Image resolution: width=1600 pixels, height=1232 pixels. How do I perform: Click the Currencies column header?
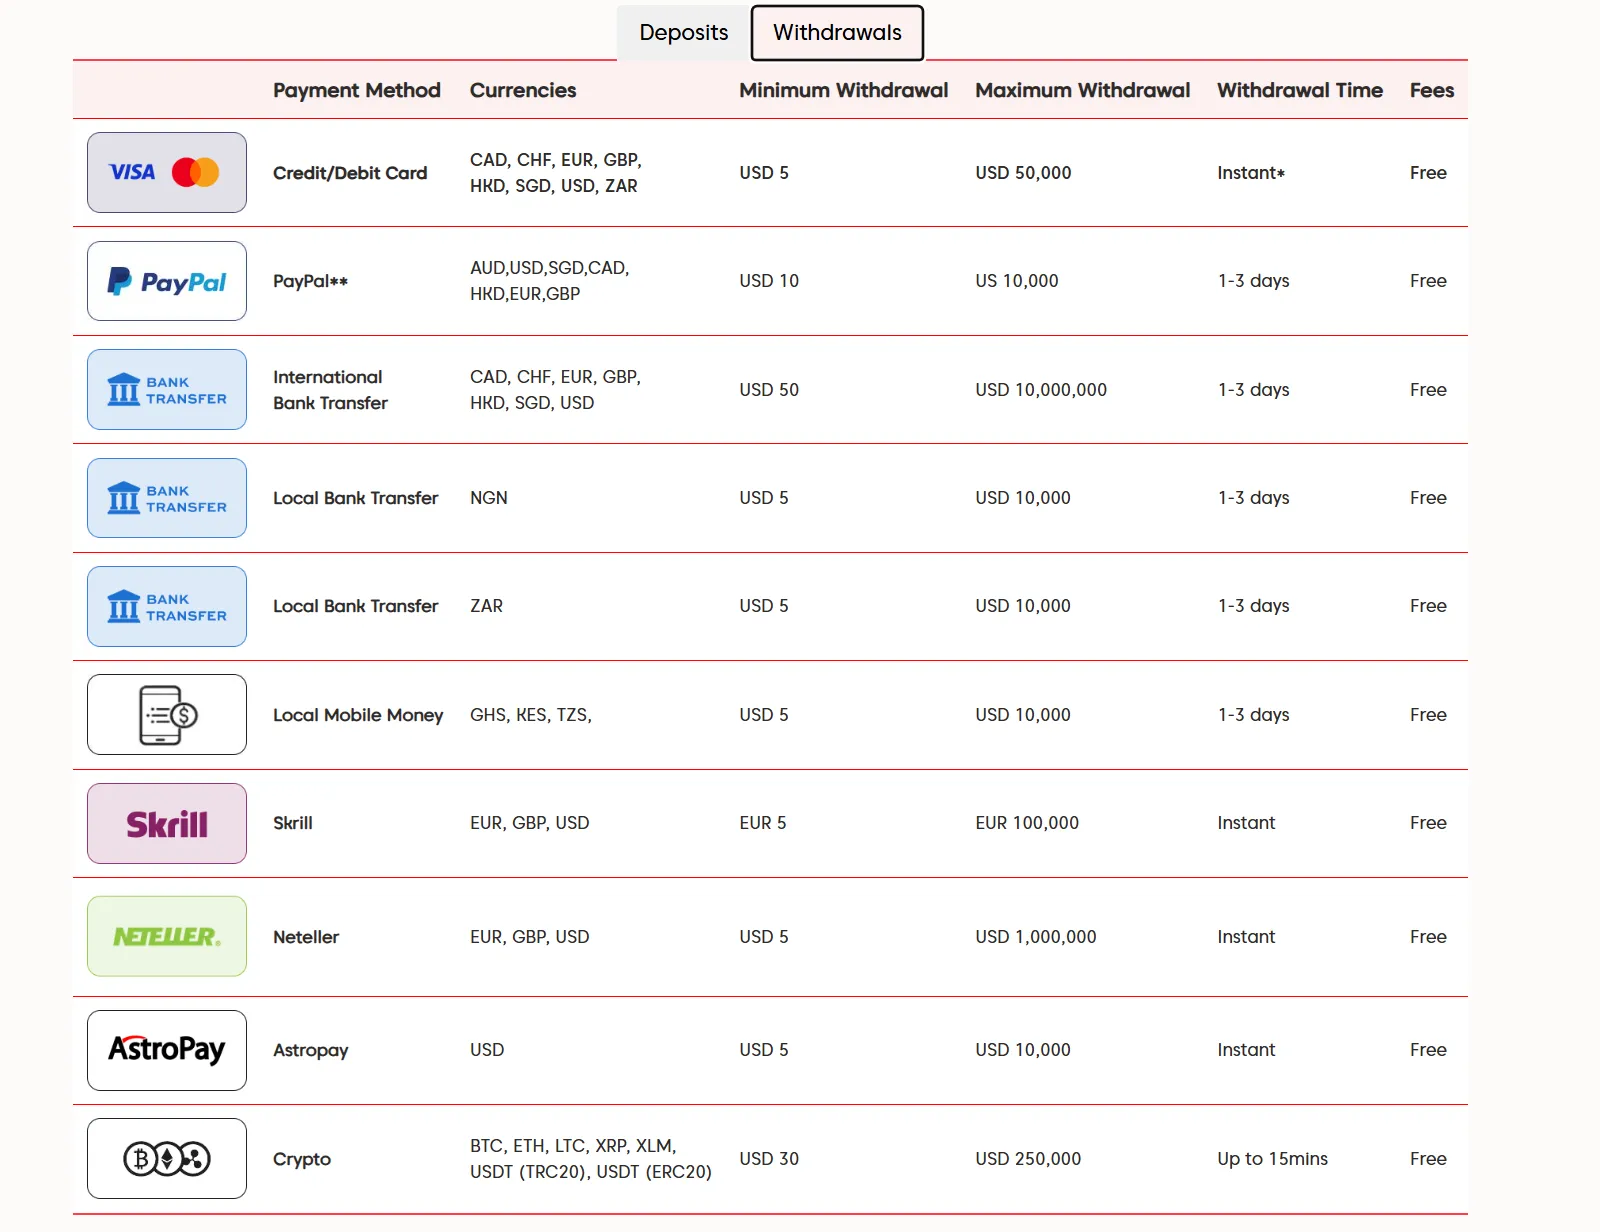523,90
